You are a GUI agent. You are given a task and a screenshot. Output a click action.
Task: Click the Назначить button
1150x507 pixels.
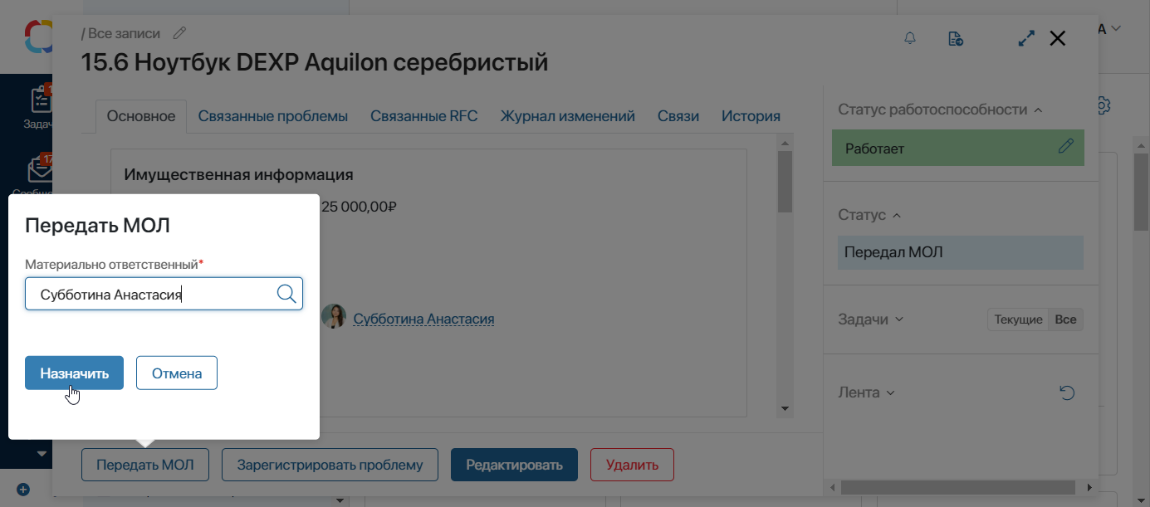click(x=74, y=373)
